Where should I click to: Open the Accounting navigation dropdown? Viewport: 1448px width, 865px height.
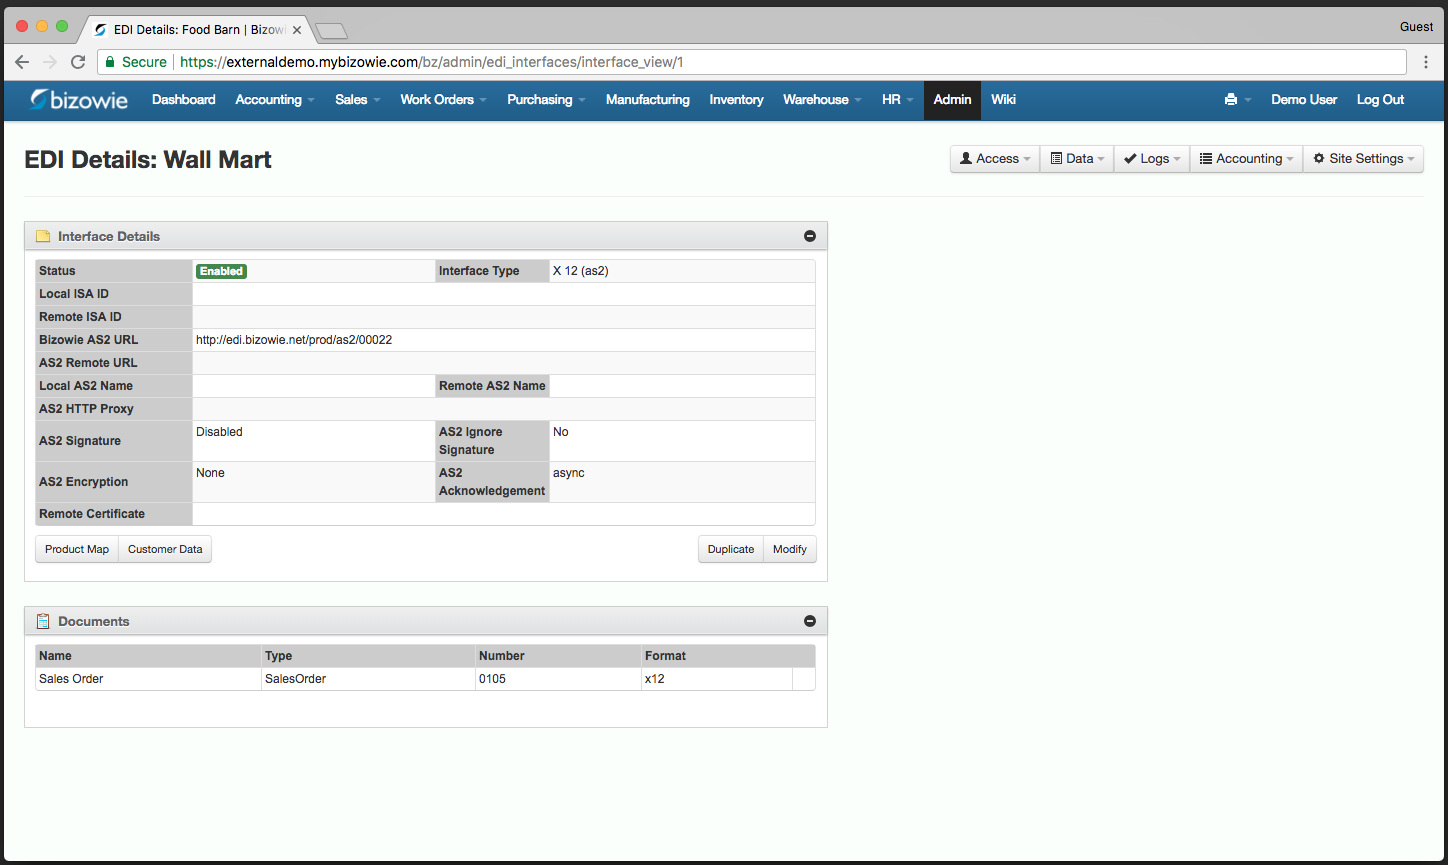(275, 100)
